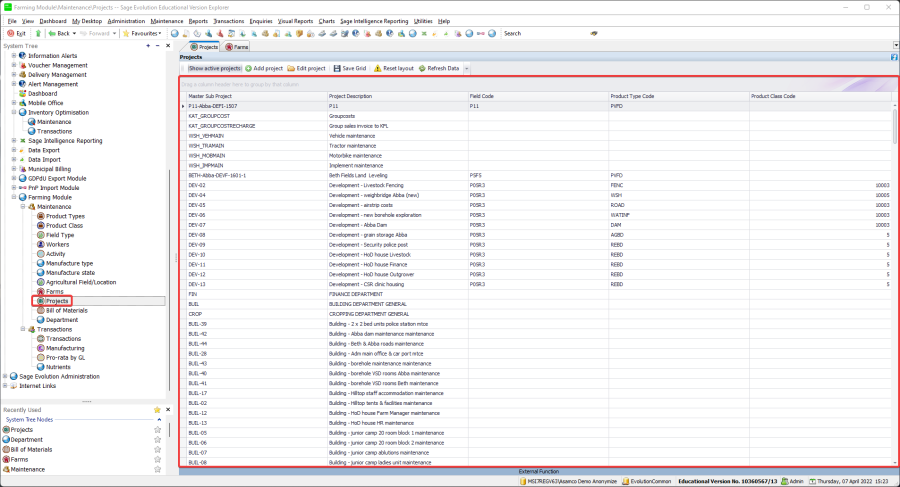Viewport: 900px width, 487px height.
Task: Sort by the Project Description column header
Action: 357,96
